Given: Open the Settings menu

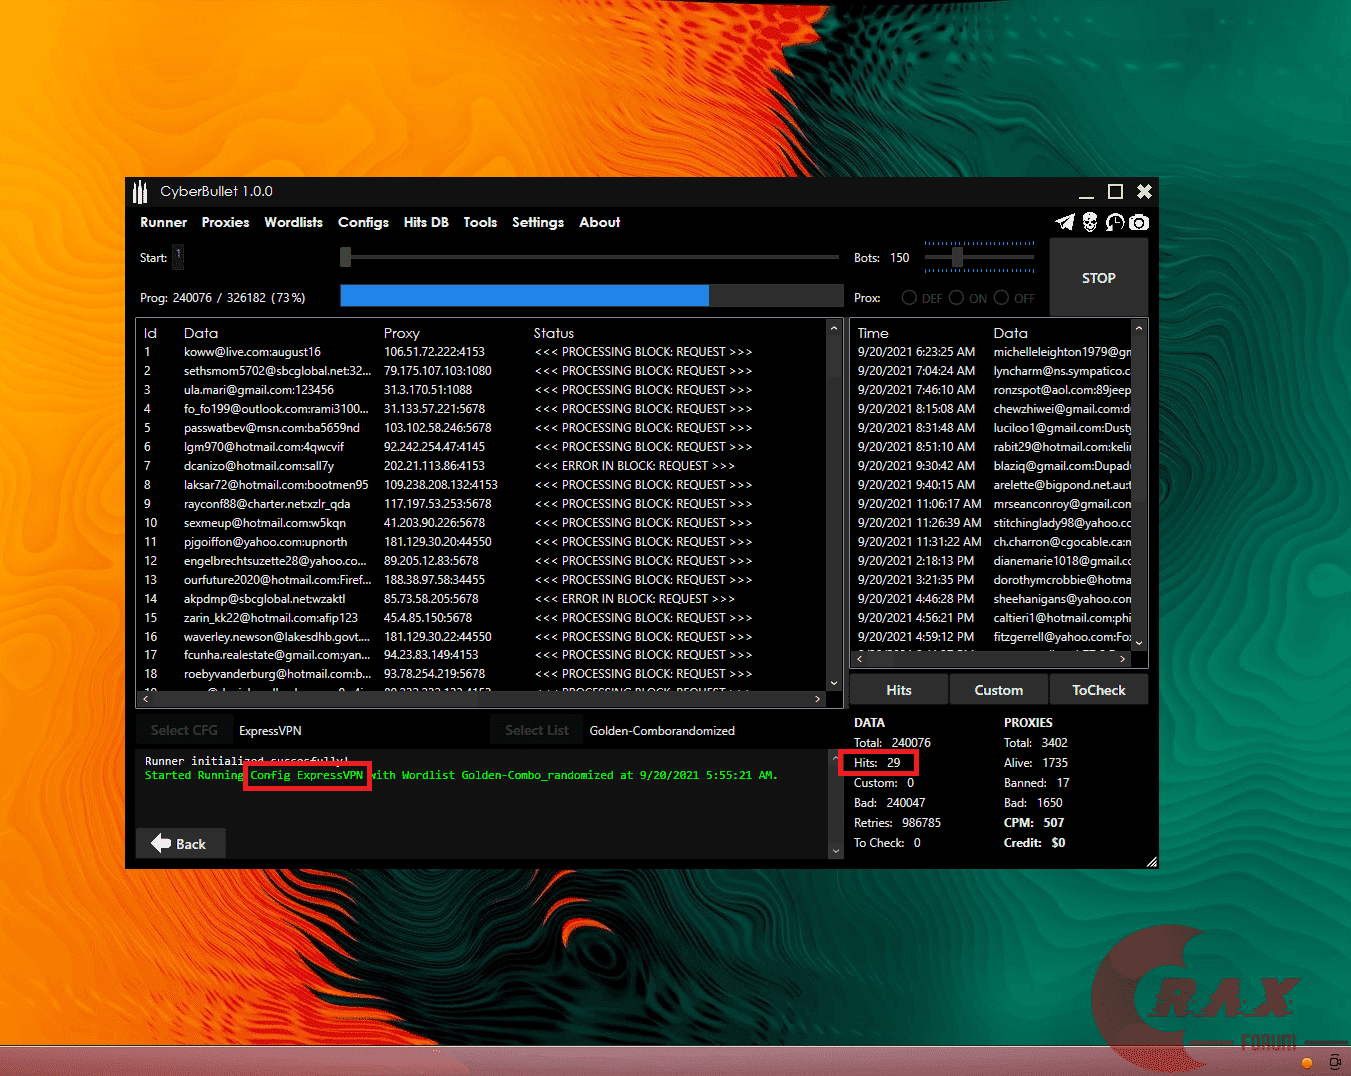Looking at the screenshot, I should (537, 222).
